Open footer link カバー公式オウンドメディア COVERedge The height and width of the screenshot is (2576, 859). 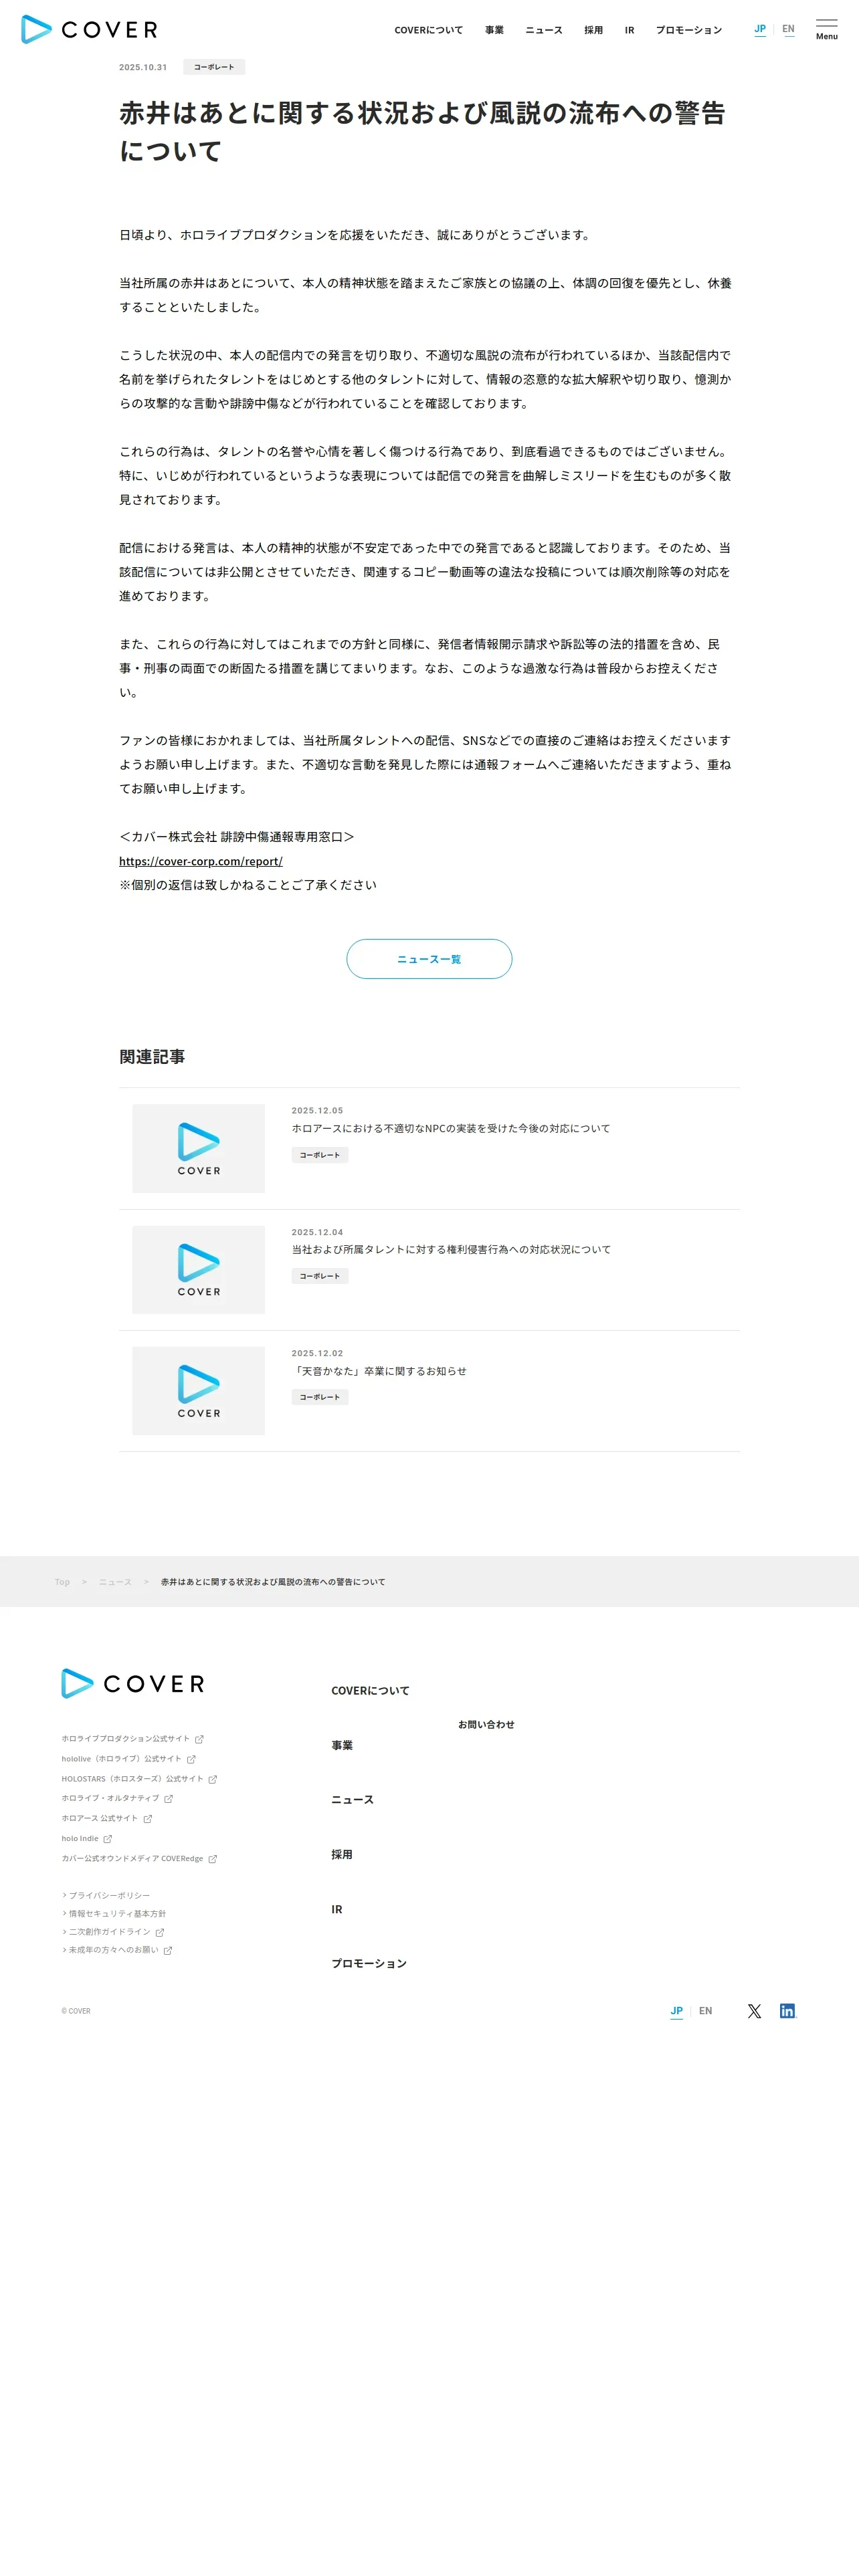point(132,1859)
